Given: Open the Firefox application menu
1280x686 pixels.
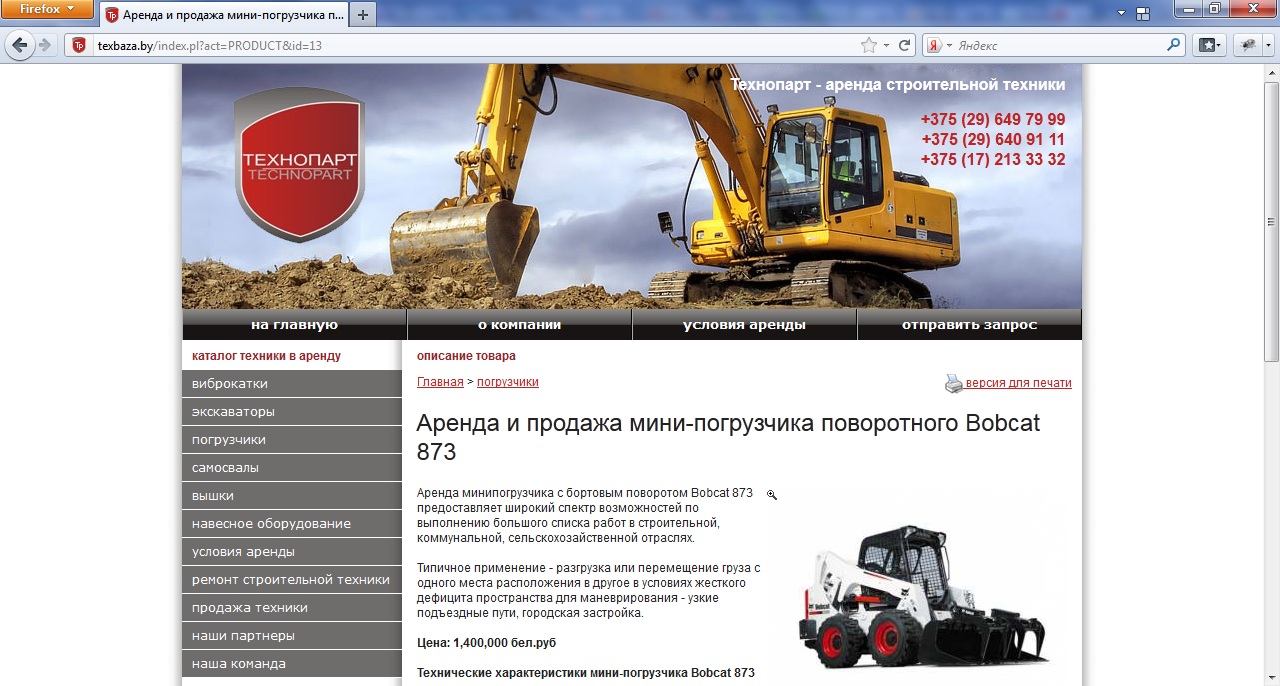Looking at the screenshot, I should pyautogui.click(x=47, y=9).
